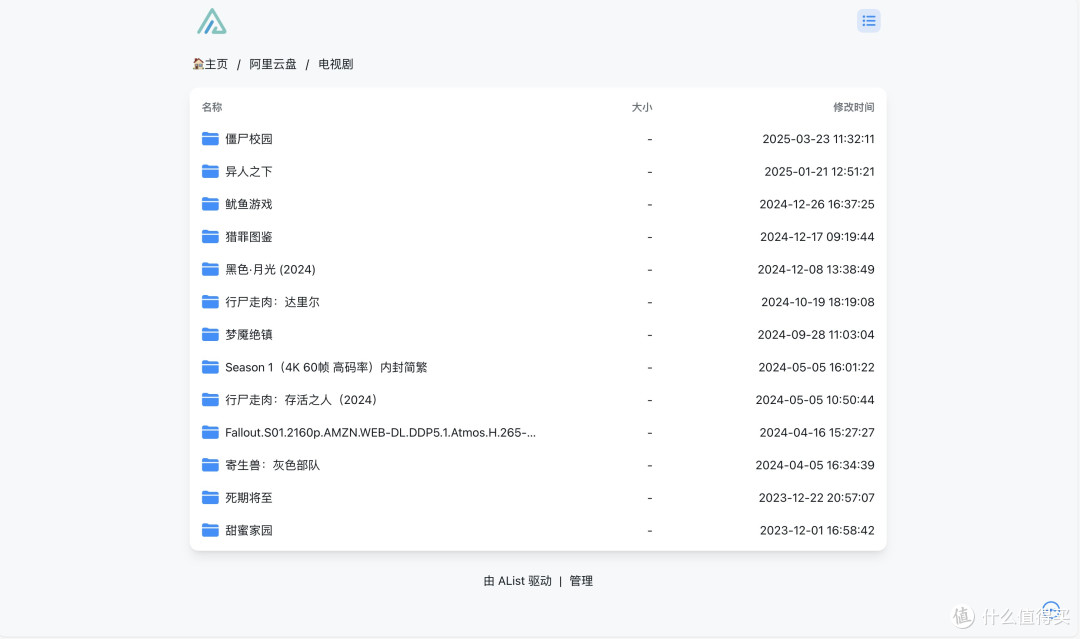Click the date 2023-12-22 20:57:07
The height and width of the screenshot is (639, 1080).
click(x=816, y=497)
